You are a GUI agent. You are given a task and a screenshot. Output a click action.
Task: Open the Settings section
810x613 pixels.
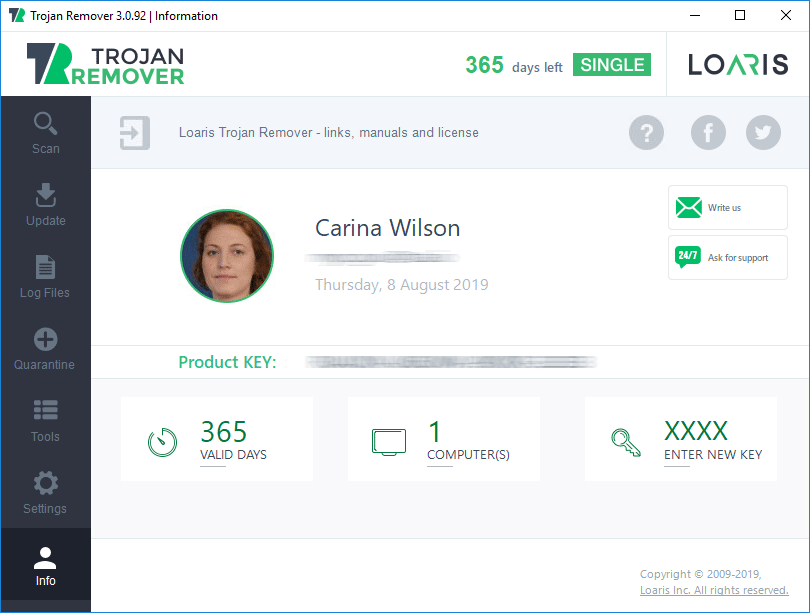coord(45,493)
